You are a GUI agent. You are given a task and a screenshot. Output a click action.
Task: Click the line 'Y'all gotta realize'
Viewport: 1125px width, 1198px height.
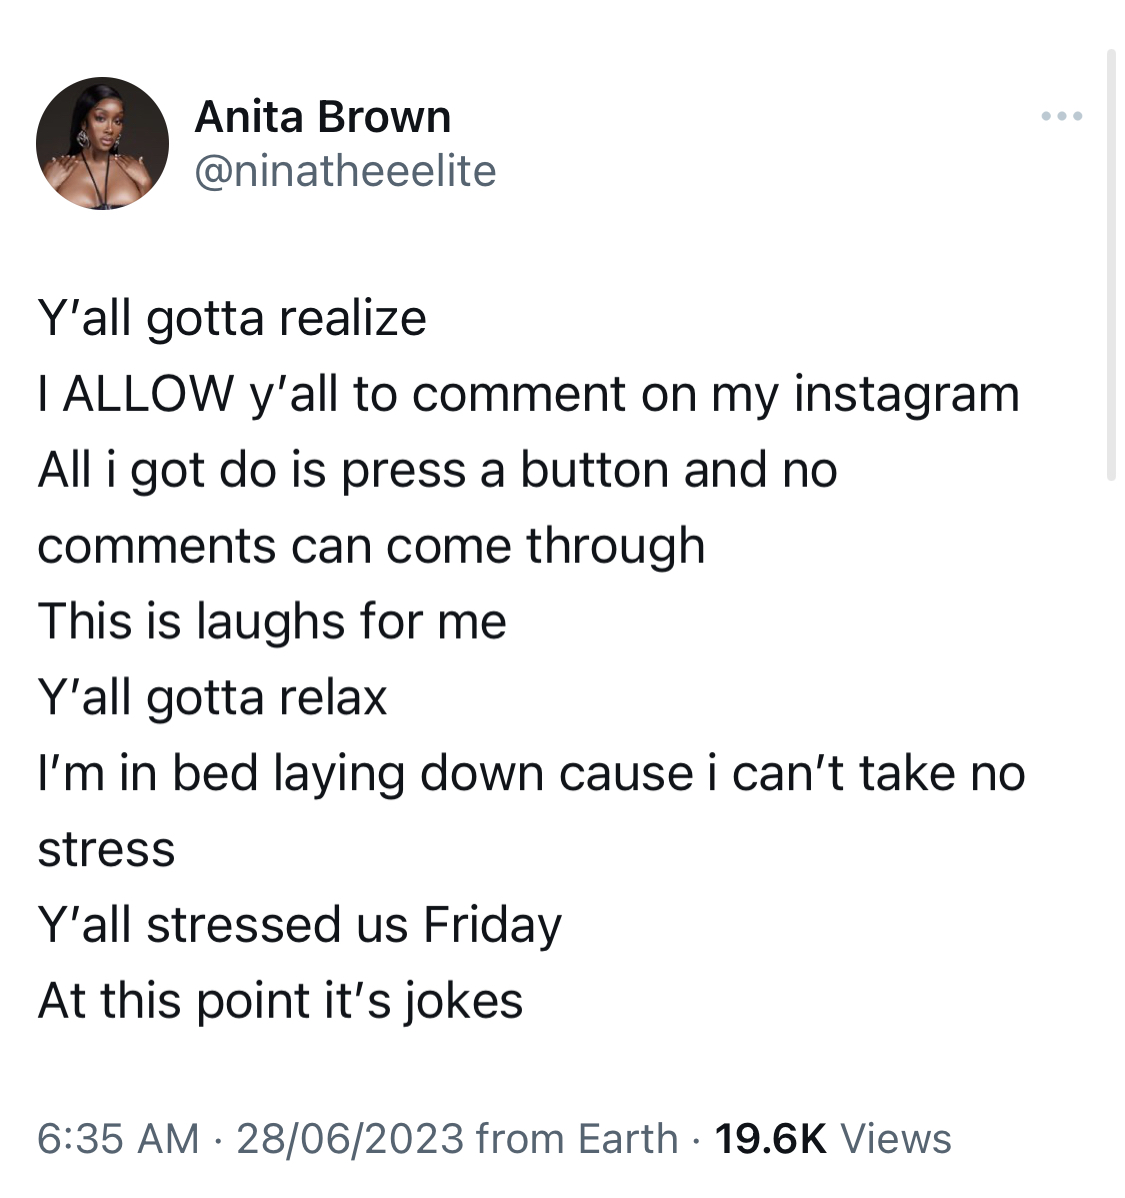tap(232, 319)
